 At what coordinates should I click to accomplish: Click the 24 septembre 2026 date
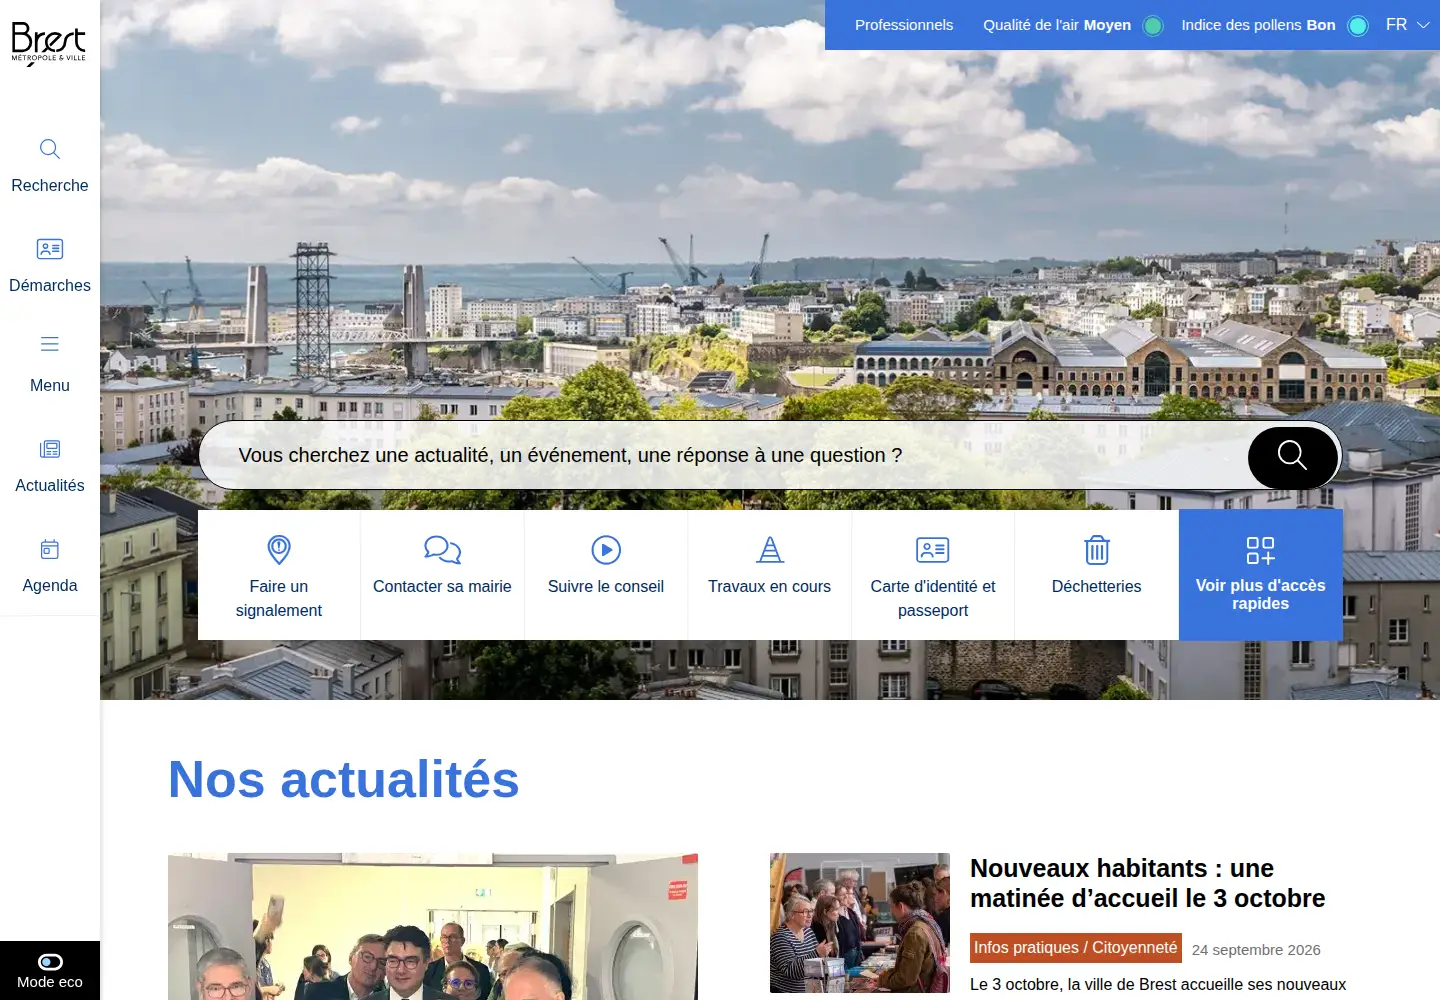coord(1256,950)
